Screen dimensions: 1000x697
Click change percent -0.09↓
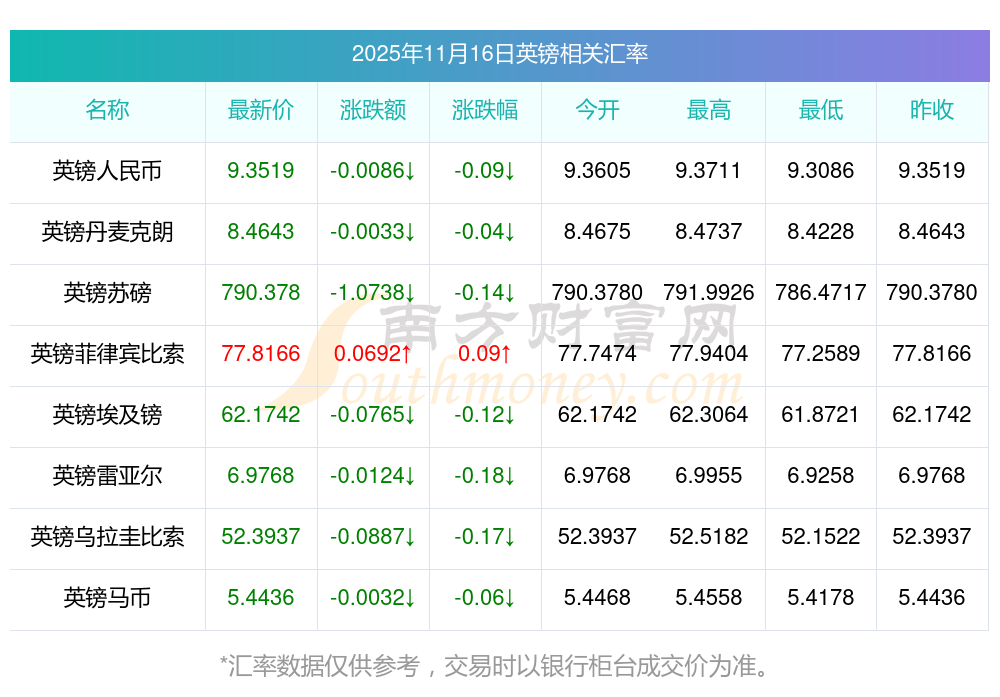pyautogui.click(x=485, y=171)
